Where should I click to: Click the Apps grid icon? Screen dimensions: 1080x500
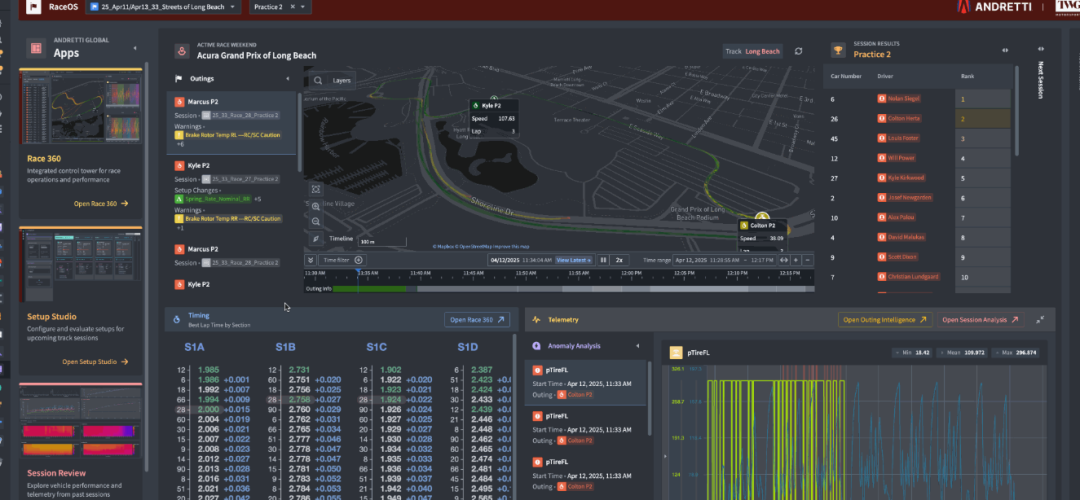[37, 48]
